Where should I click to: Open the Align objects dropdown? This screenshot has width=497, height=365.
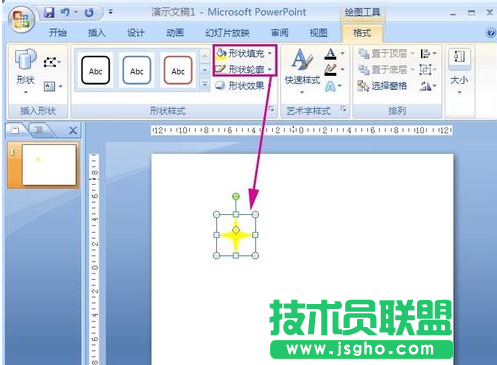(x=428, y=53)
